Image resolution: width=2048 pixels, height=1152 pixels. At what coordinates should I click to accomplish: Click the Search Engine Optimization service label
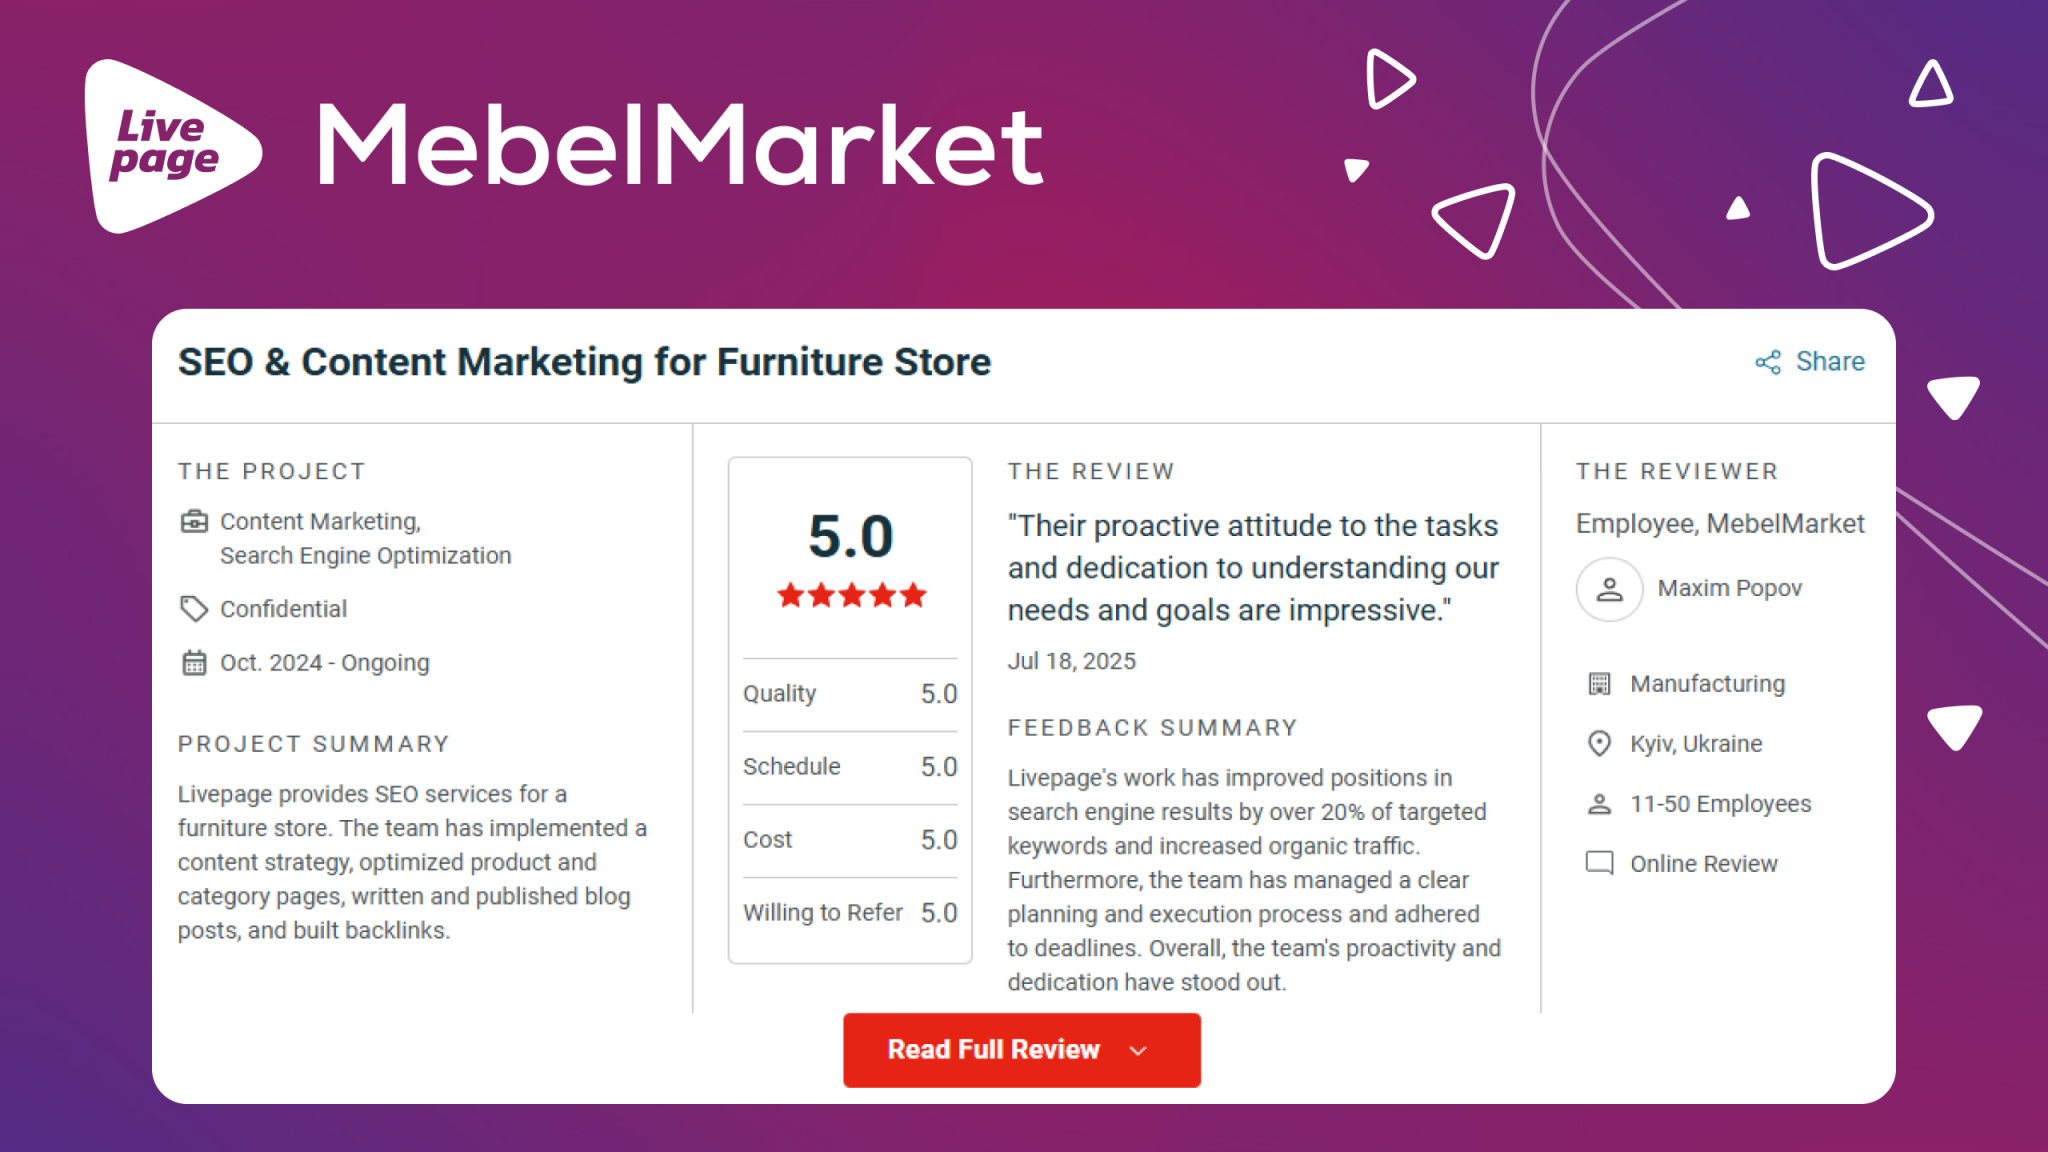[366, 556]
